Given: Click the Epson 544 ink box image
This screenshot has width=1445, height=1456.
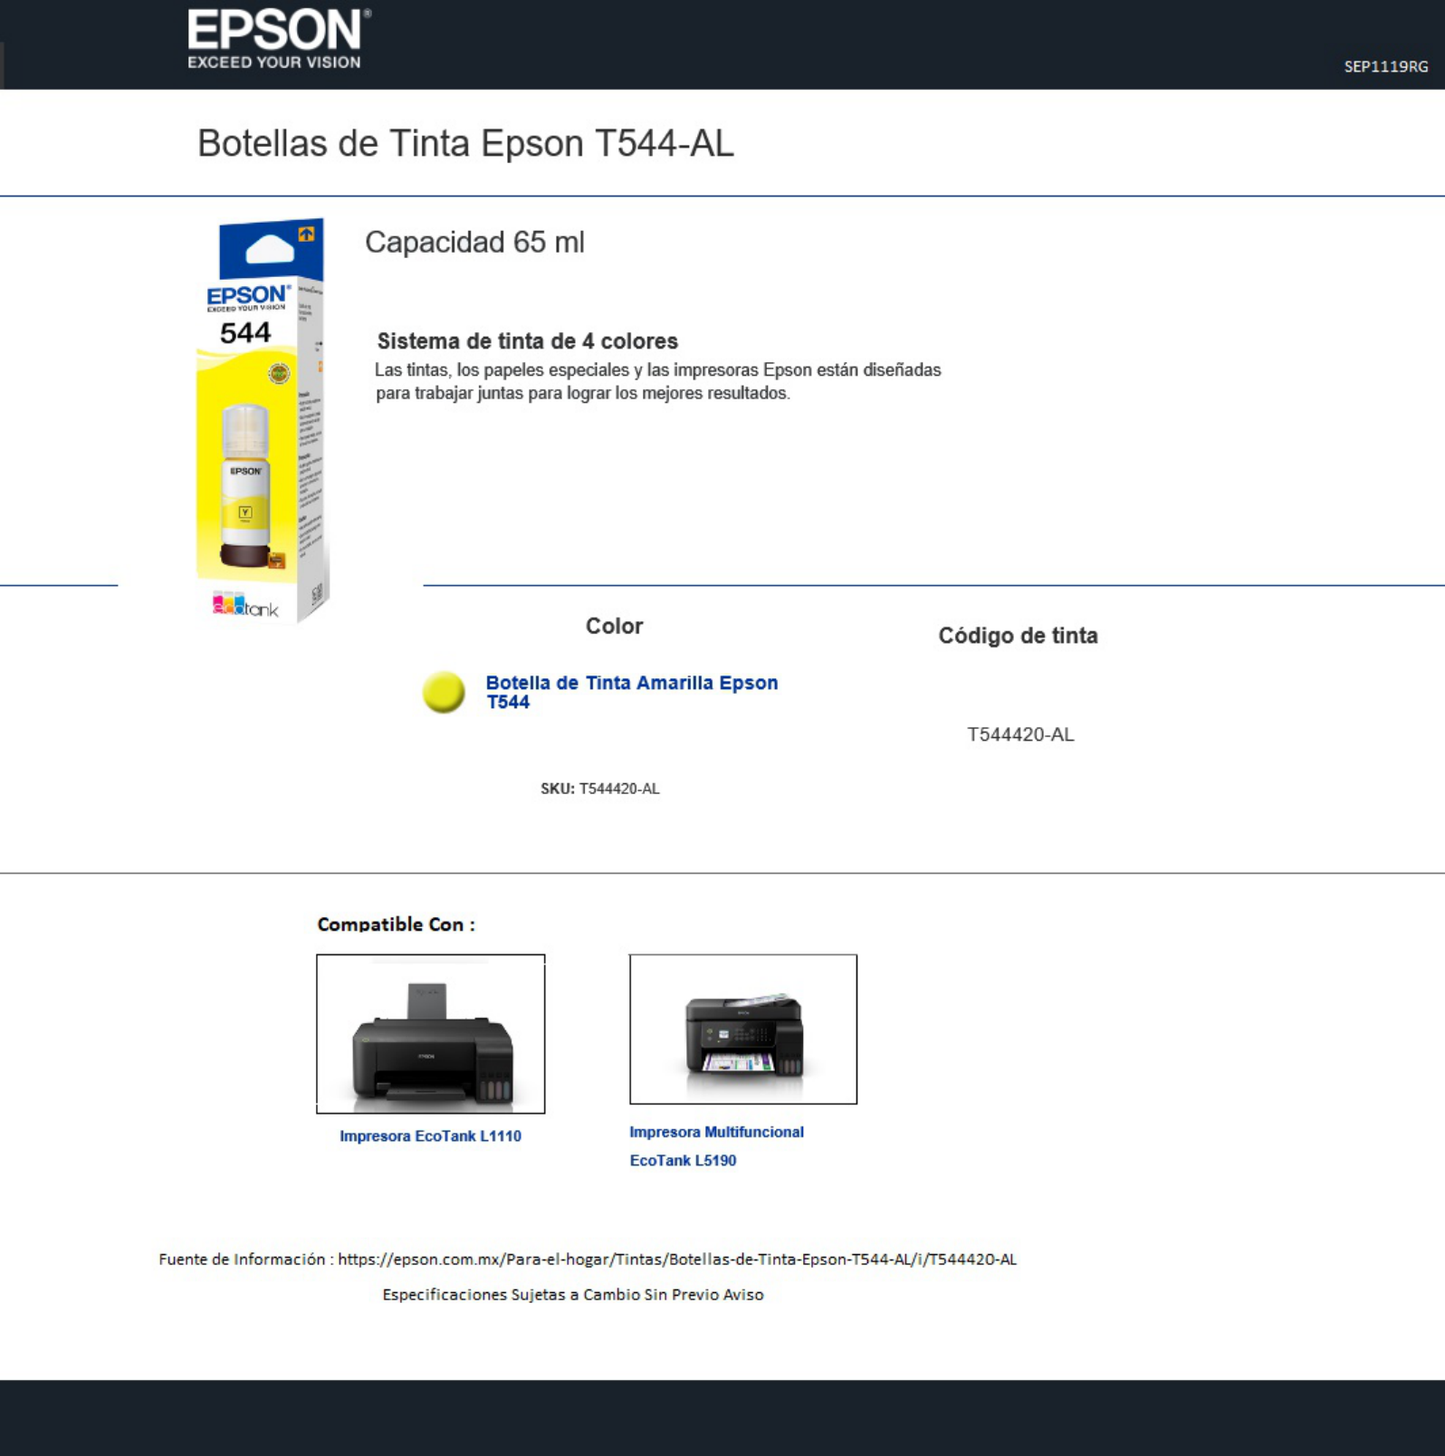Looking at the screenshot, I should [x=263, y=420].
